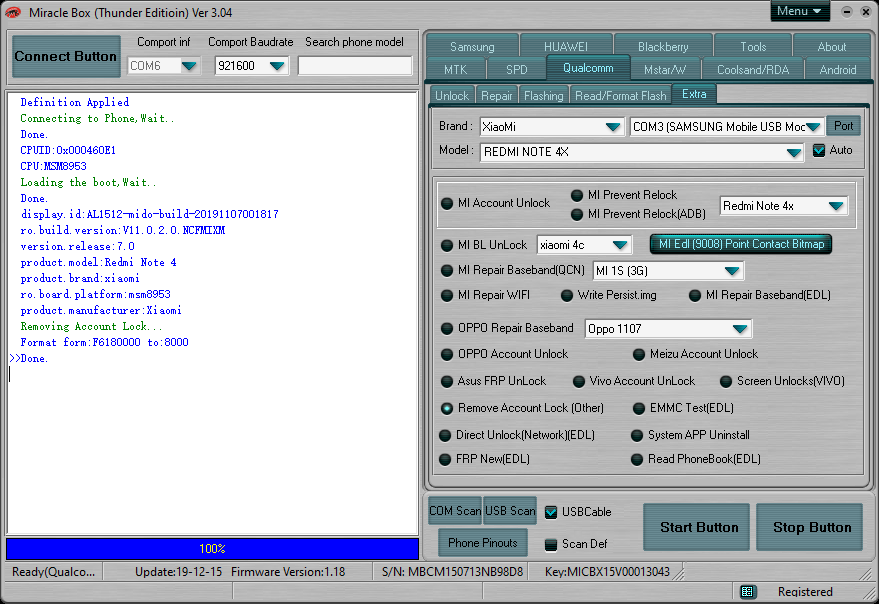Click the Start Button
Image resolution: width=879 pixels, height=604 pixels.
(698, 527)
